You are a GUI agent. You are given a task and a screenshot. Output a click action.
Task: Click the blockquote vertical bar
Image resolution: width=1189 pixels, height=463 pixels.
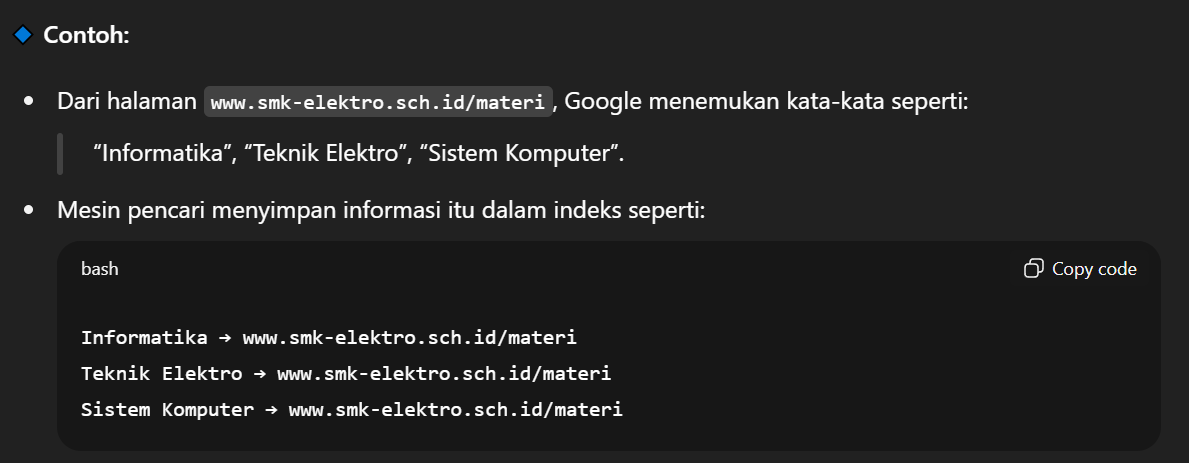[x=60, y=154]
